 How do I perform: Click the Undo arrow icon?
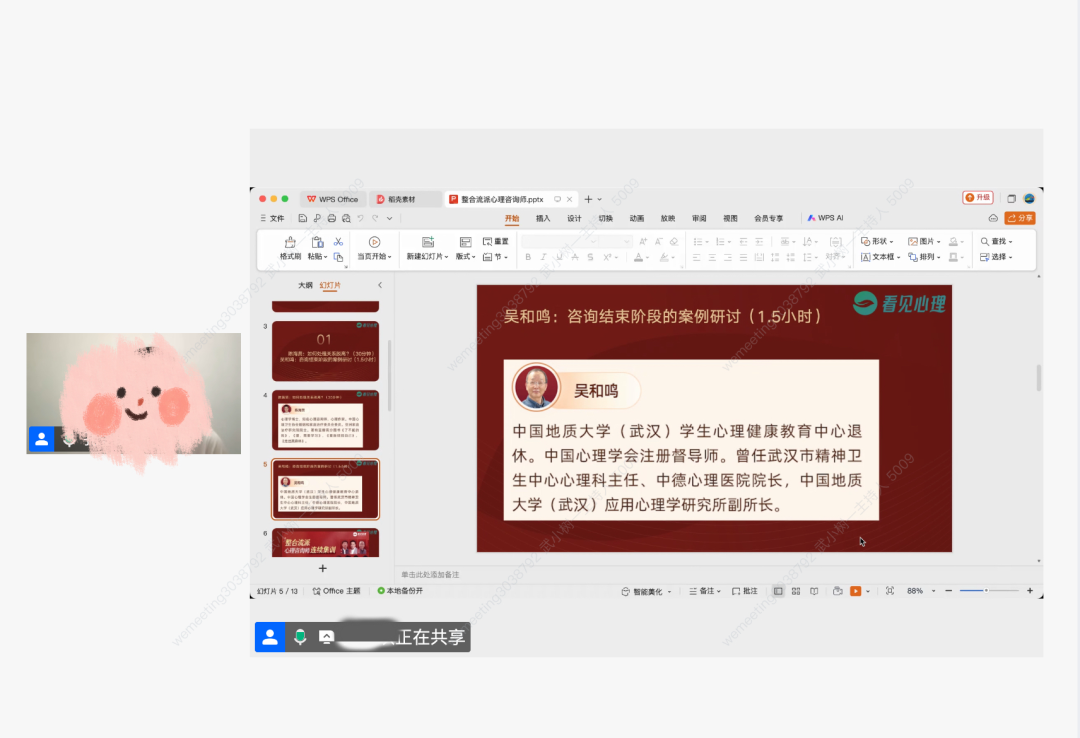point(360,218)
